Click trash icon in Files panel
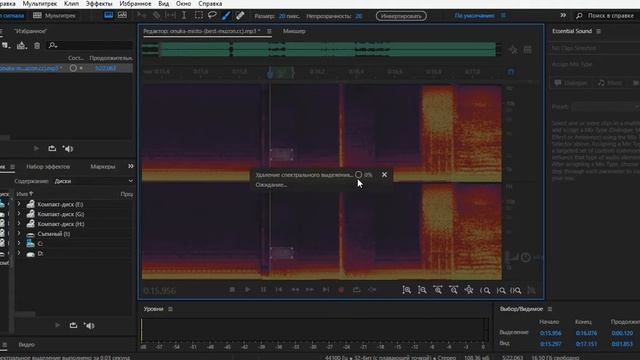This screenshot has height=360, width=640. click(x=37, y=46)
